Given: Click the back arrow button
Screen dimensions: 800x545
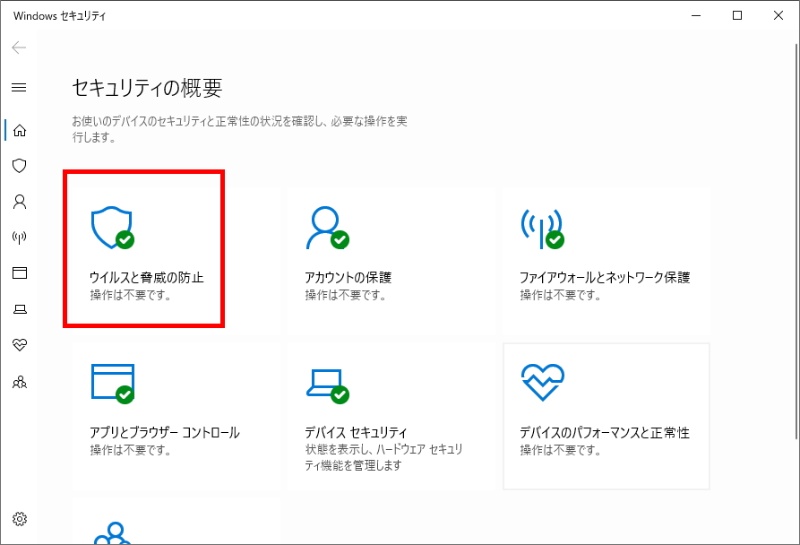Looking at the screenshot, I should click(18, 48).
